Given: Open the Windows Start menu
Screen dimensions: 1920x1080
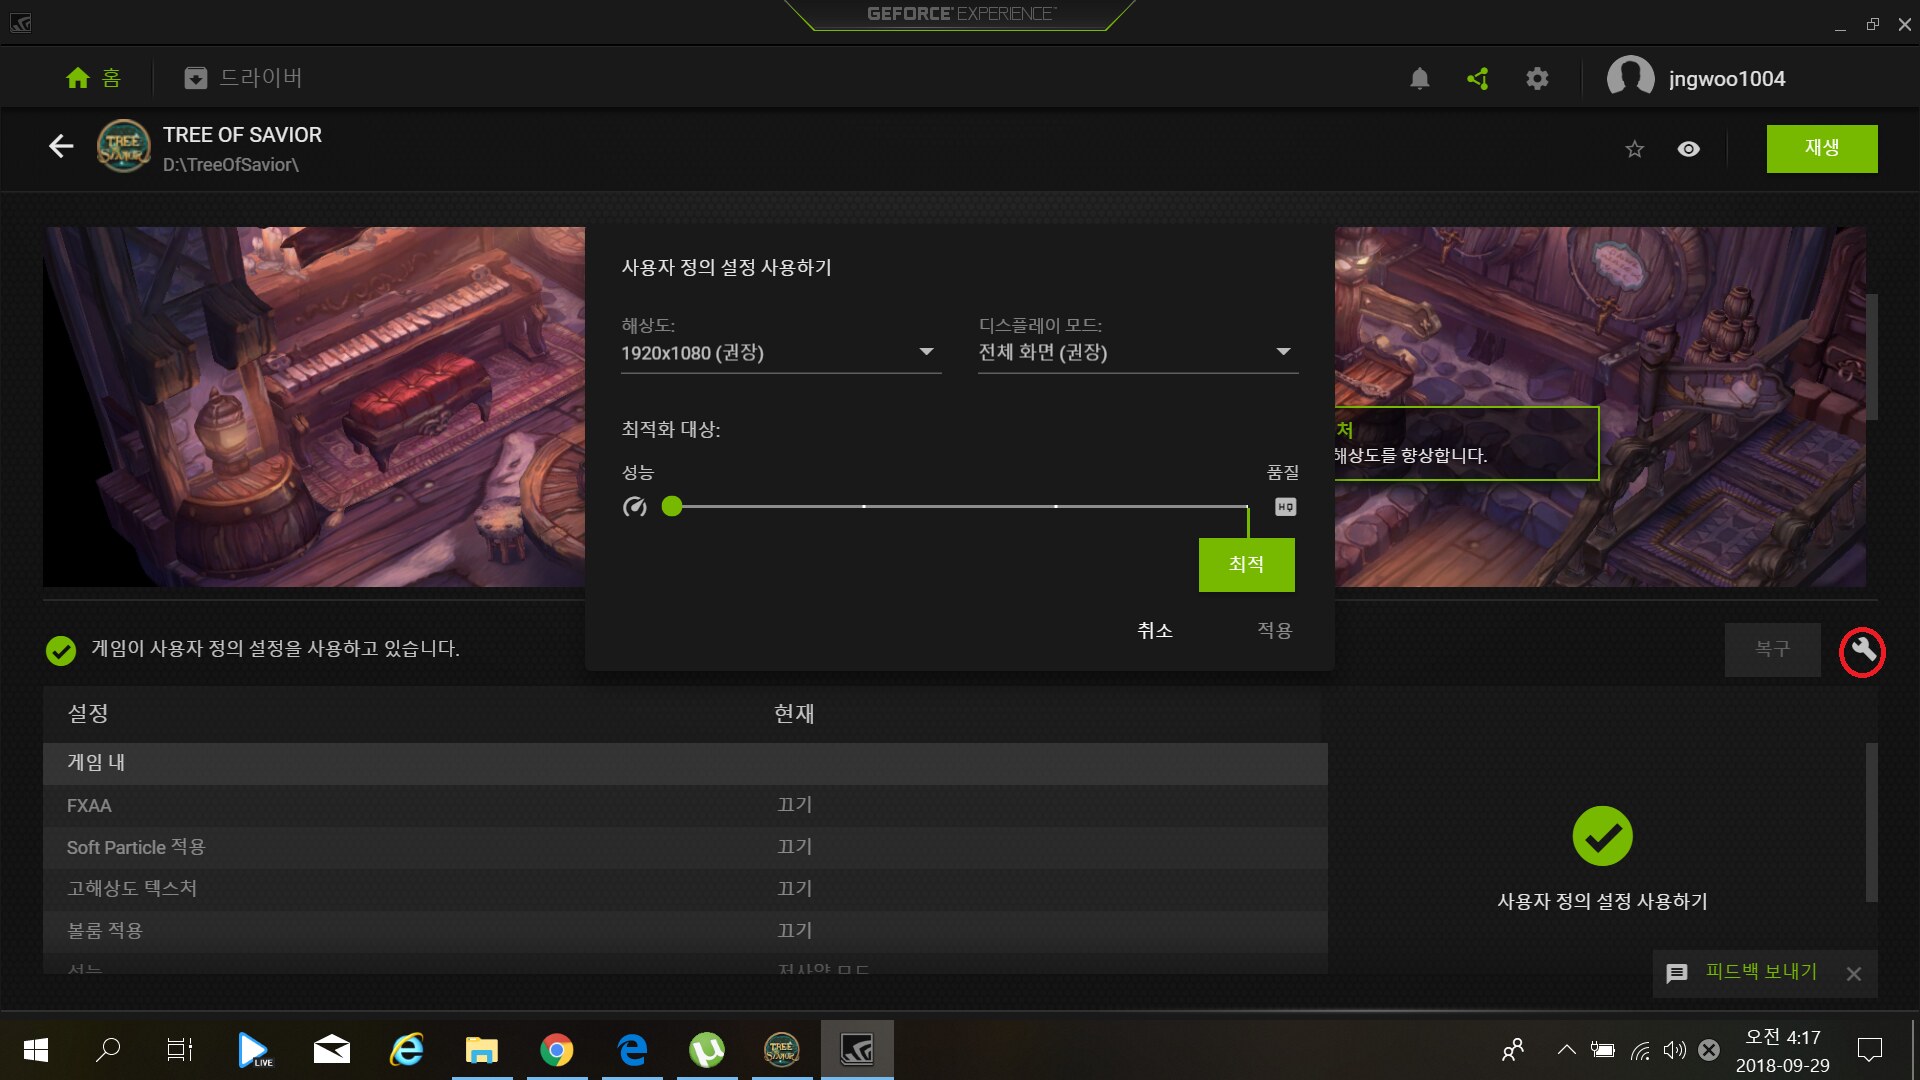Looking at the screenshot, I should click(36, 1050).
